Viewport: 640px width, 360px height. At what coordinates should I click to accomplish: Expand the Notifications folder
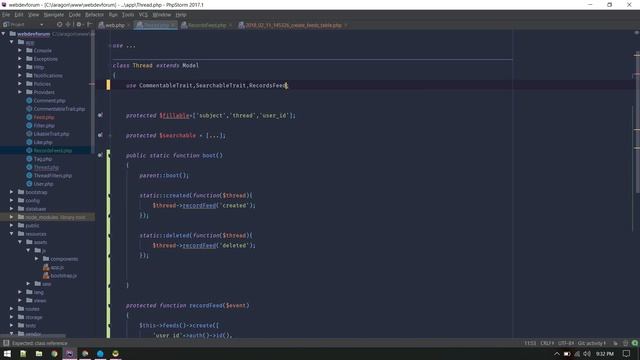coord(20,76)
